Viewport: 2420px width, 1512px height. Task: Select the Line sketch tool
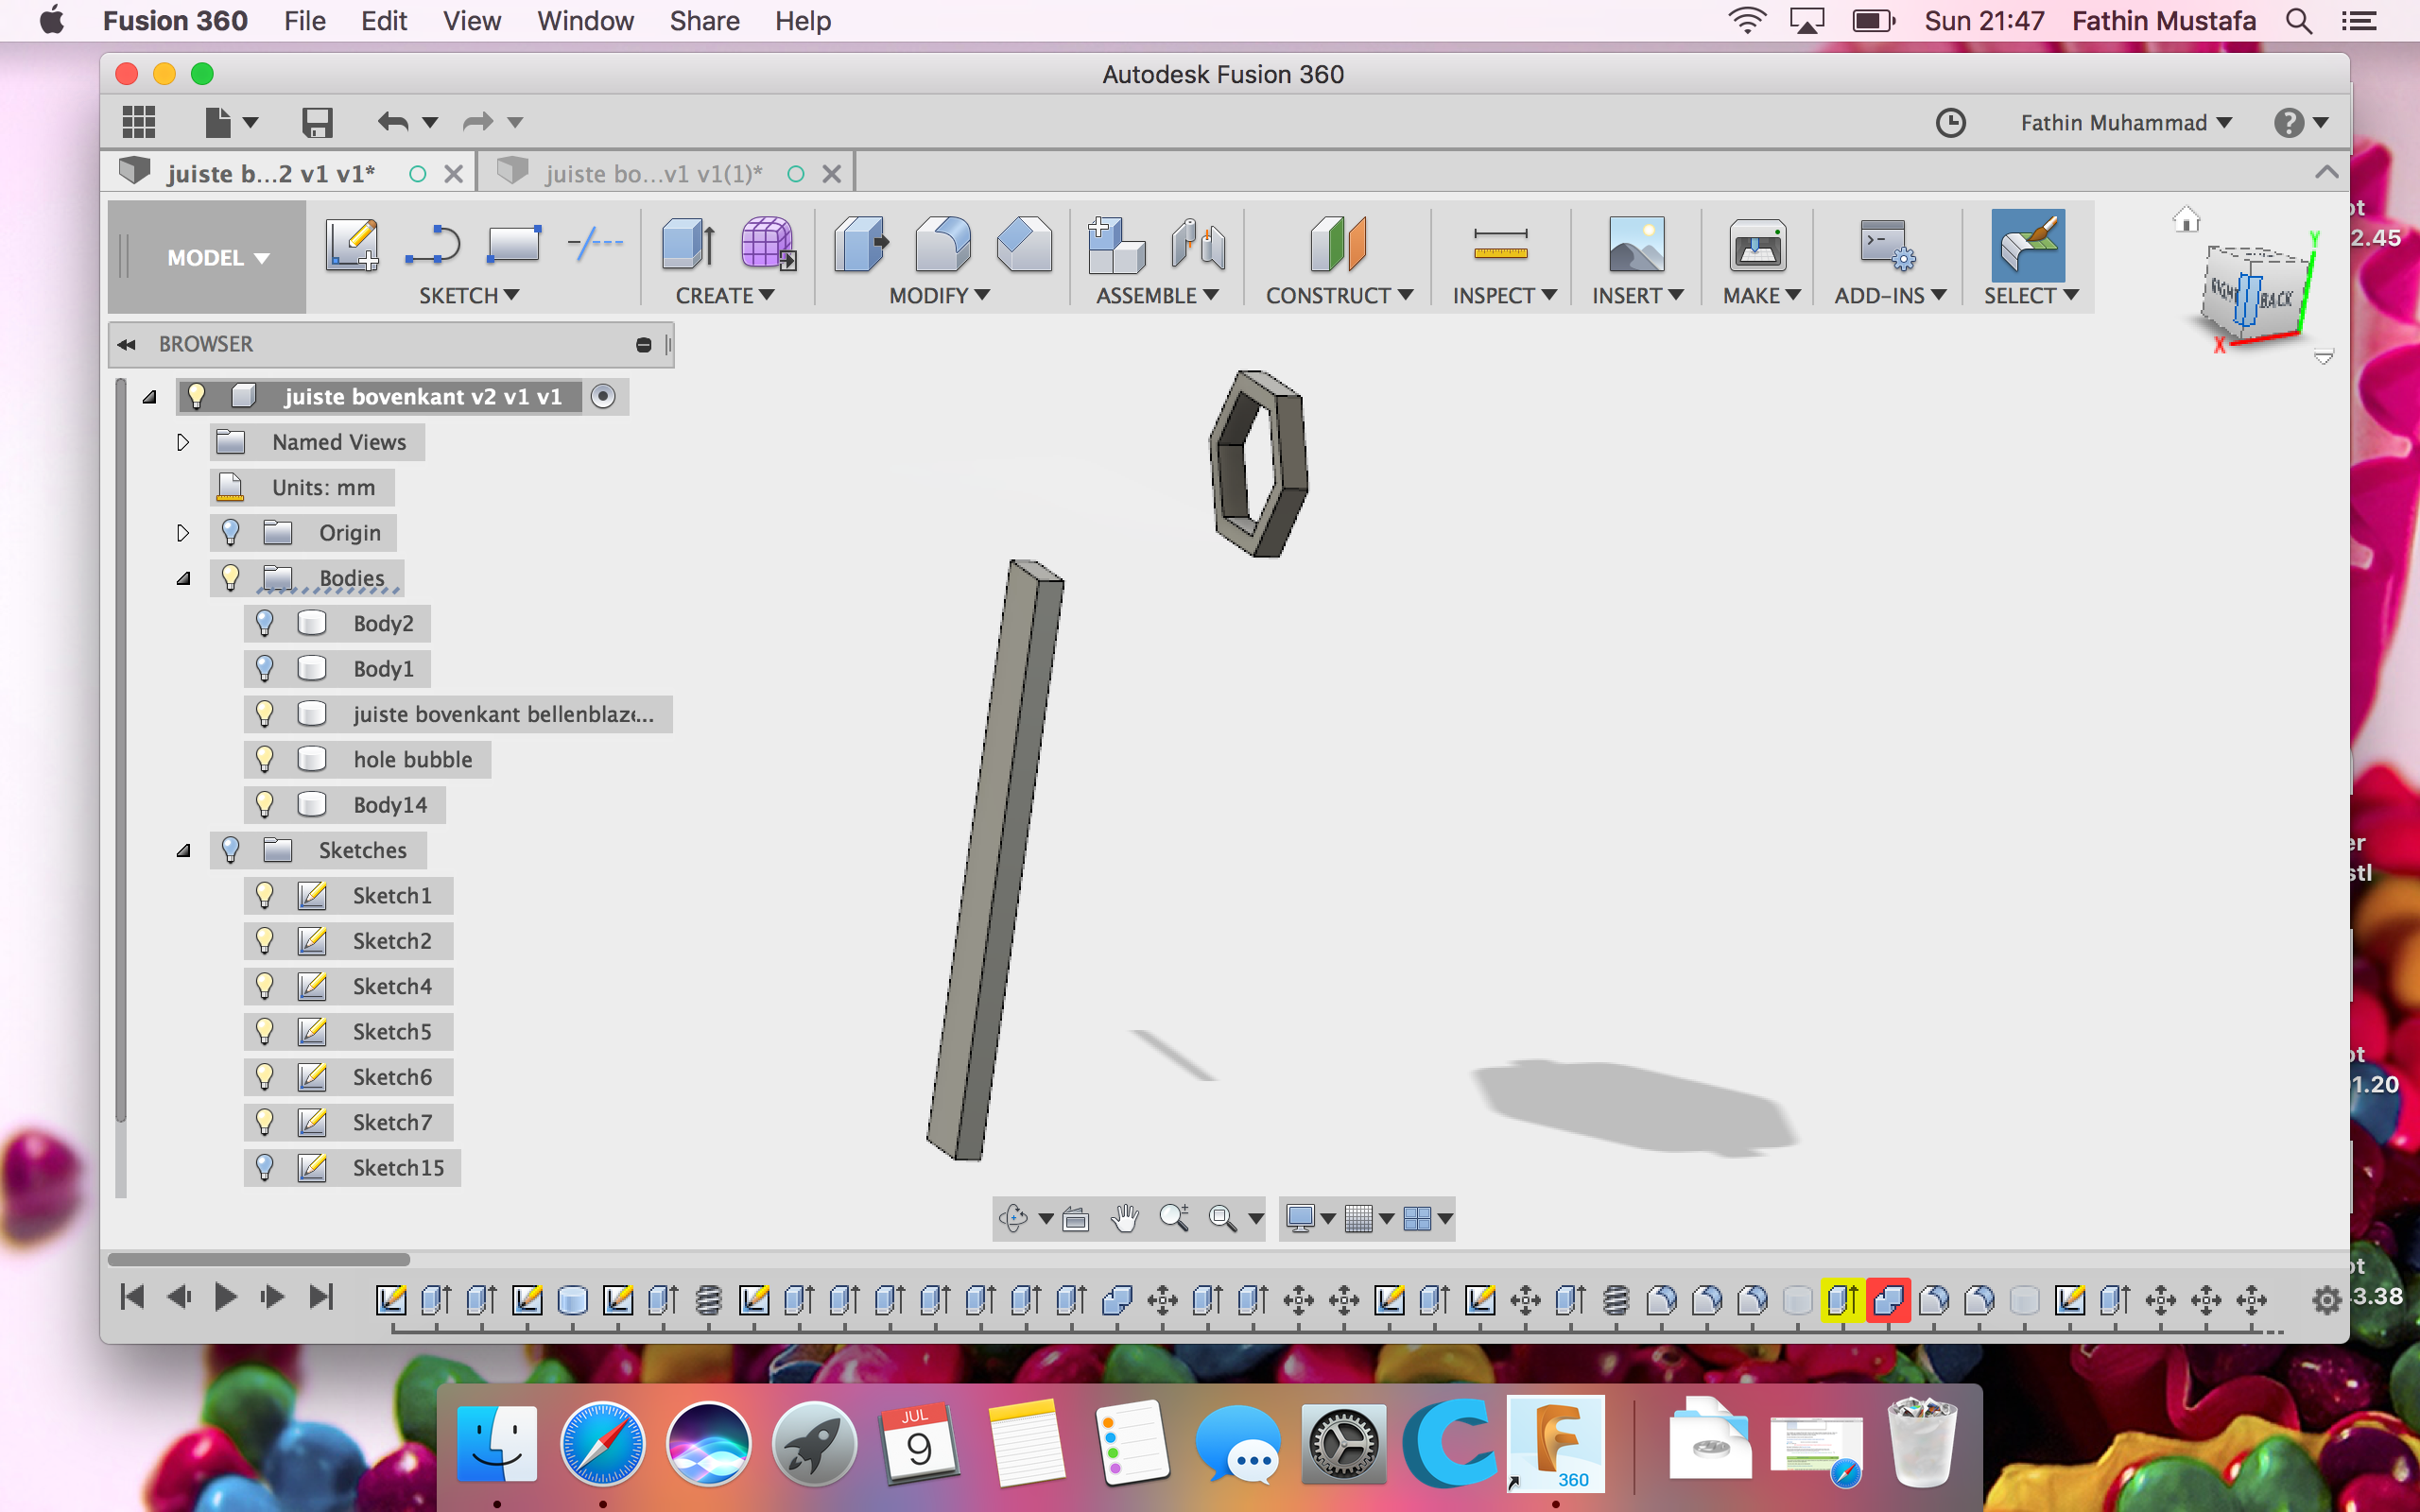[x=433, y=244]
